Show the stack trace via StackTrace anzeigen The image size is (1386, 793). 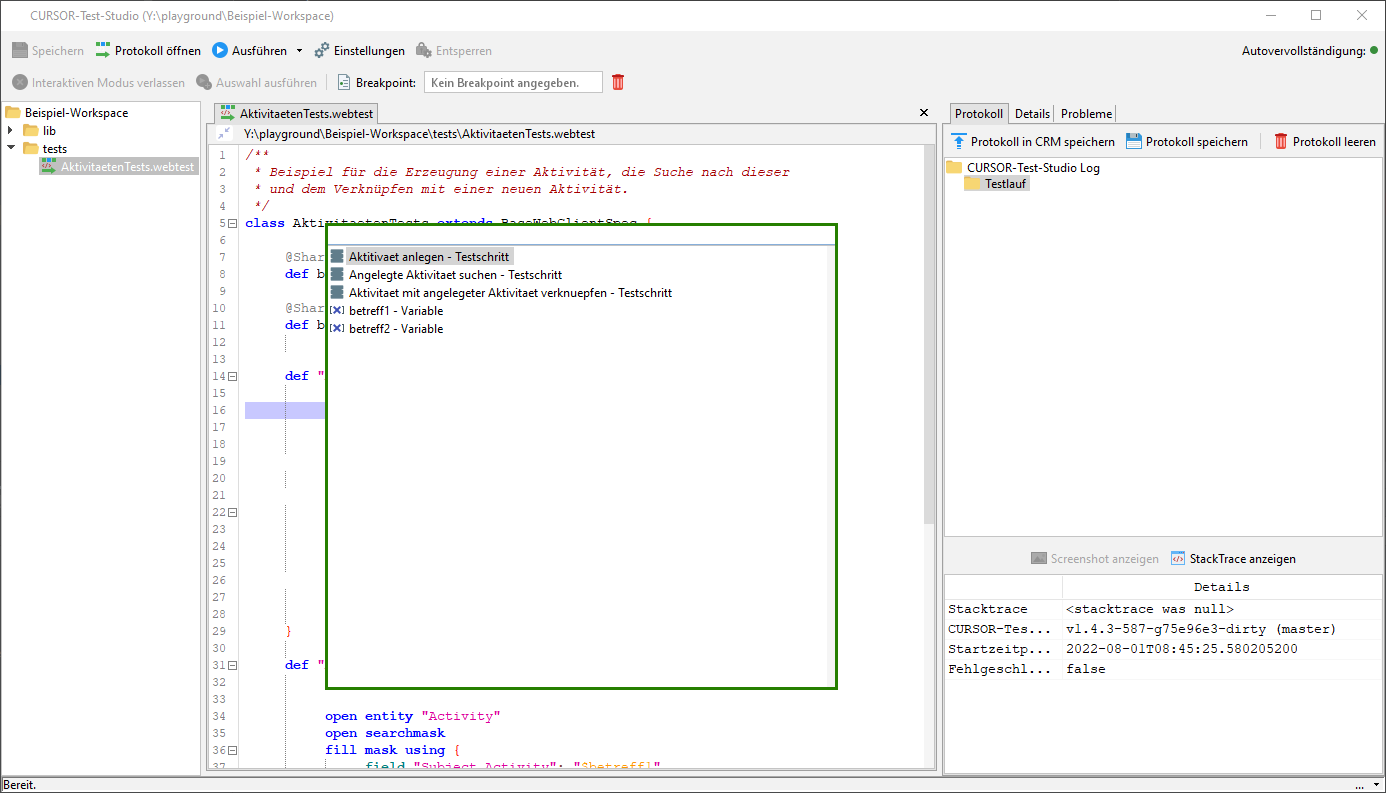1178,559
